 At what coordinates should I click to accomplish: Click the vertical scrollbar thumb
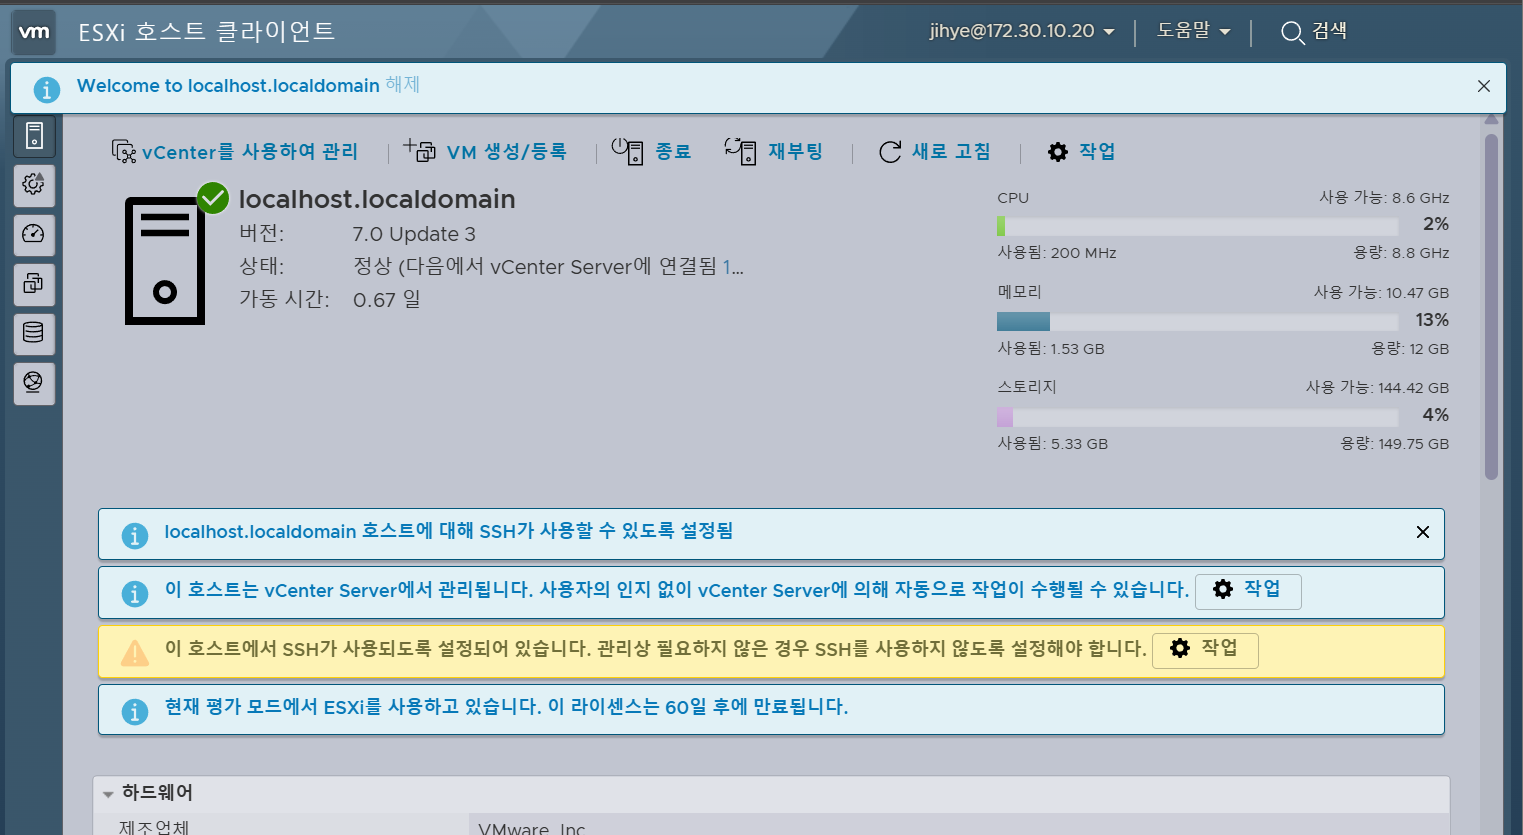[1492, 307]
